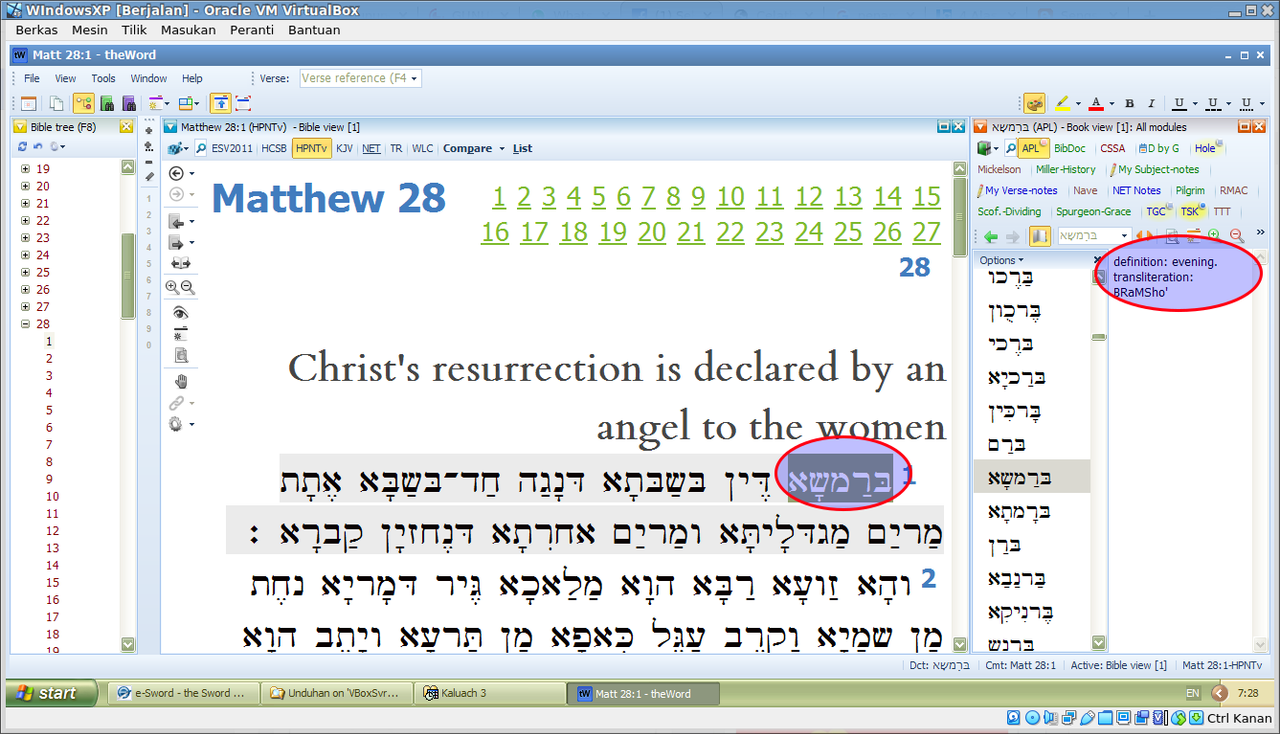Click the copy verses icon in main toolbar
The image size is (1280, 734).
pyautogui.click(x=57, y=103)
